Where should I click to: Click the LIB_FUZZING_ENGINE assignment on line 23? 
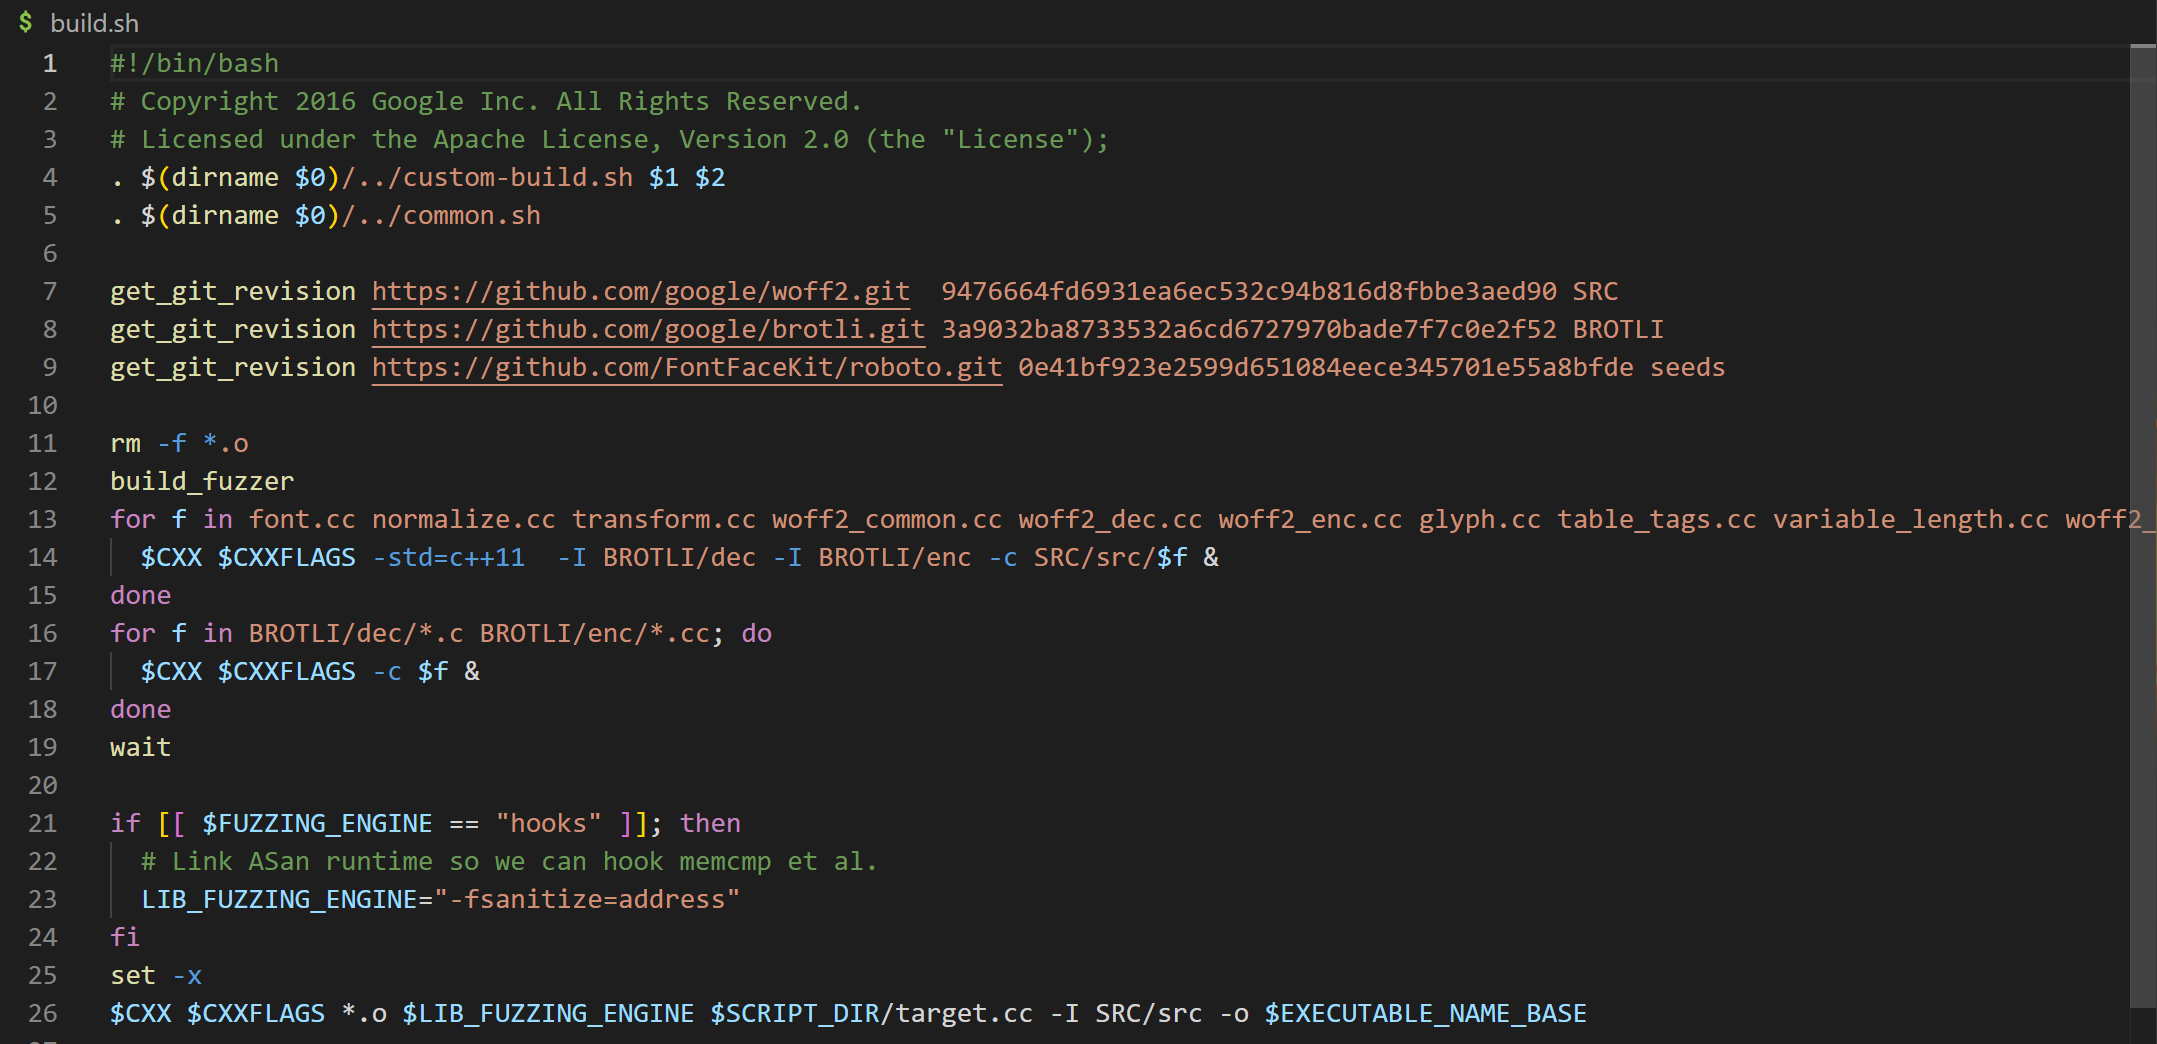(279, 899)
